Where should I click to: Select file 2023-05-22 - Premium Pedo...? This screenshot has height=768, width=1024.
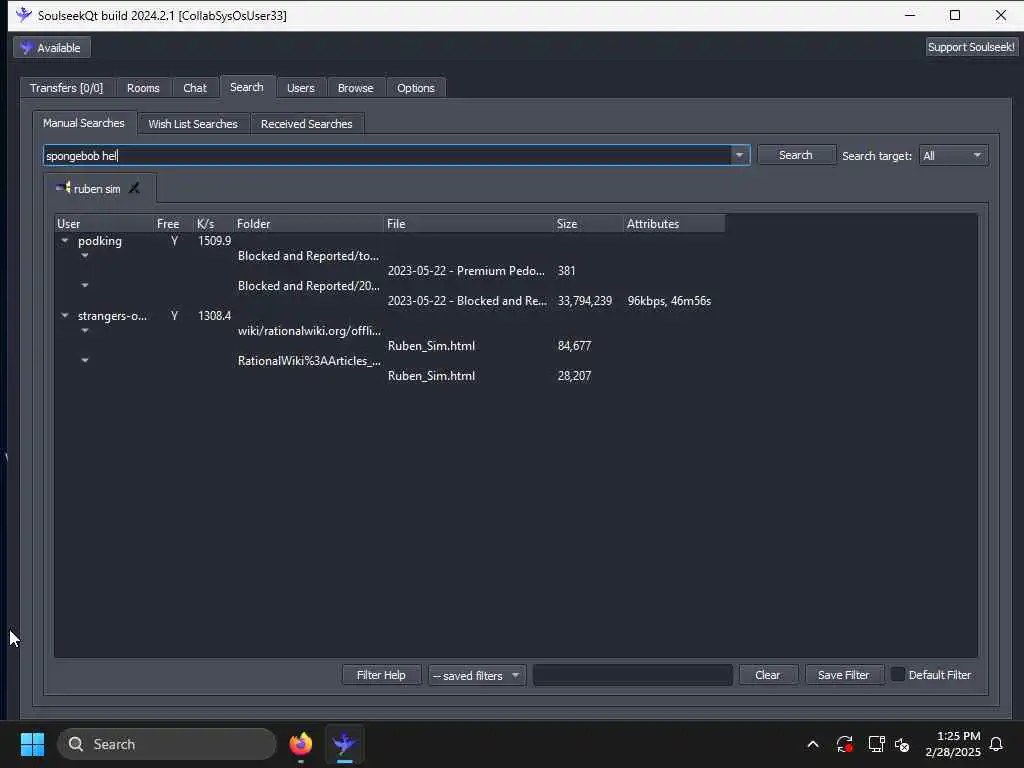(466, 270)
